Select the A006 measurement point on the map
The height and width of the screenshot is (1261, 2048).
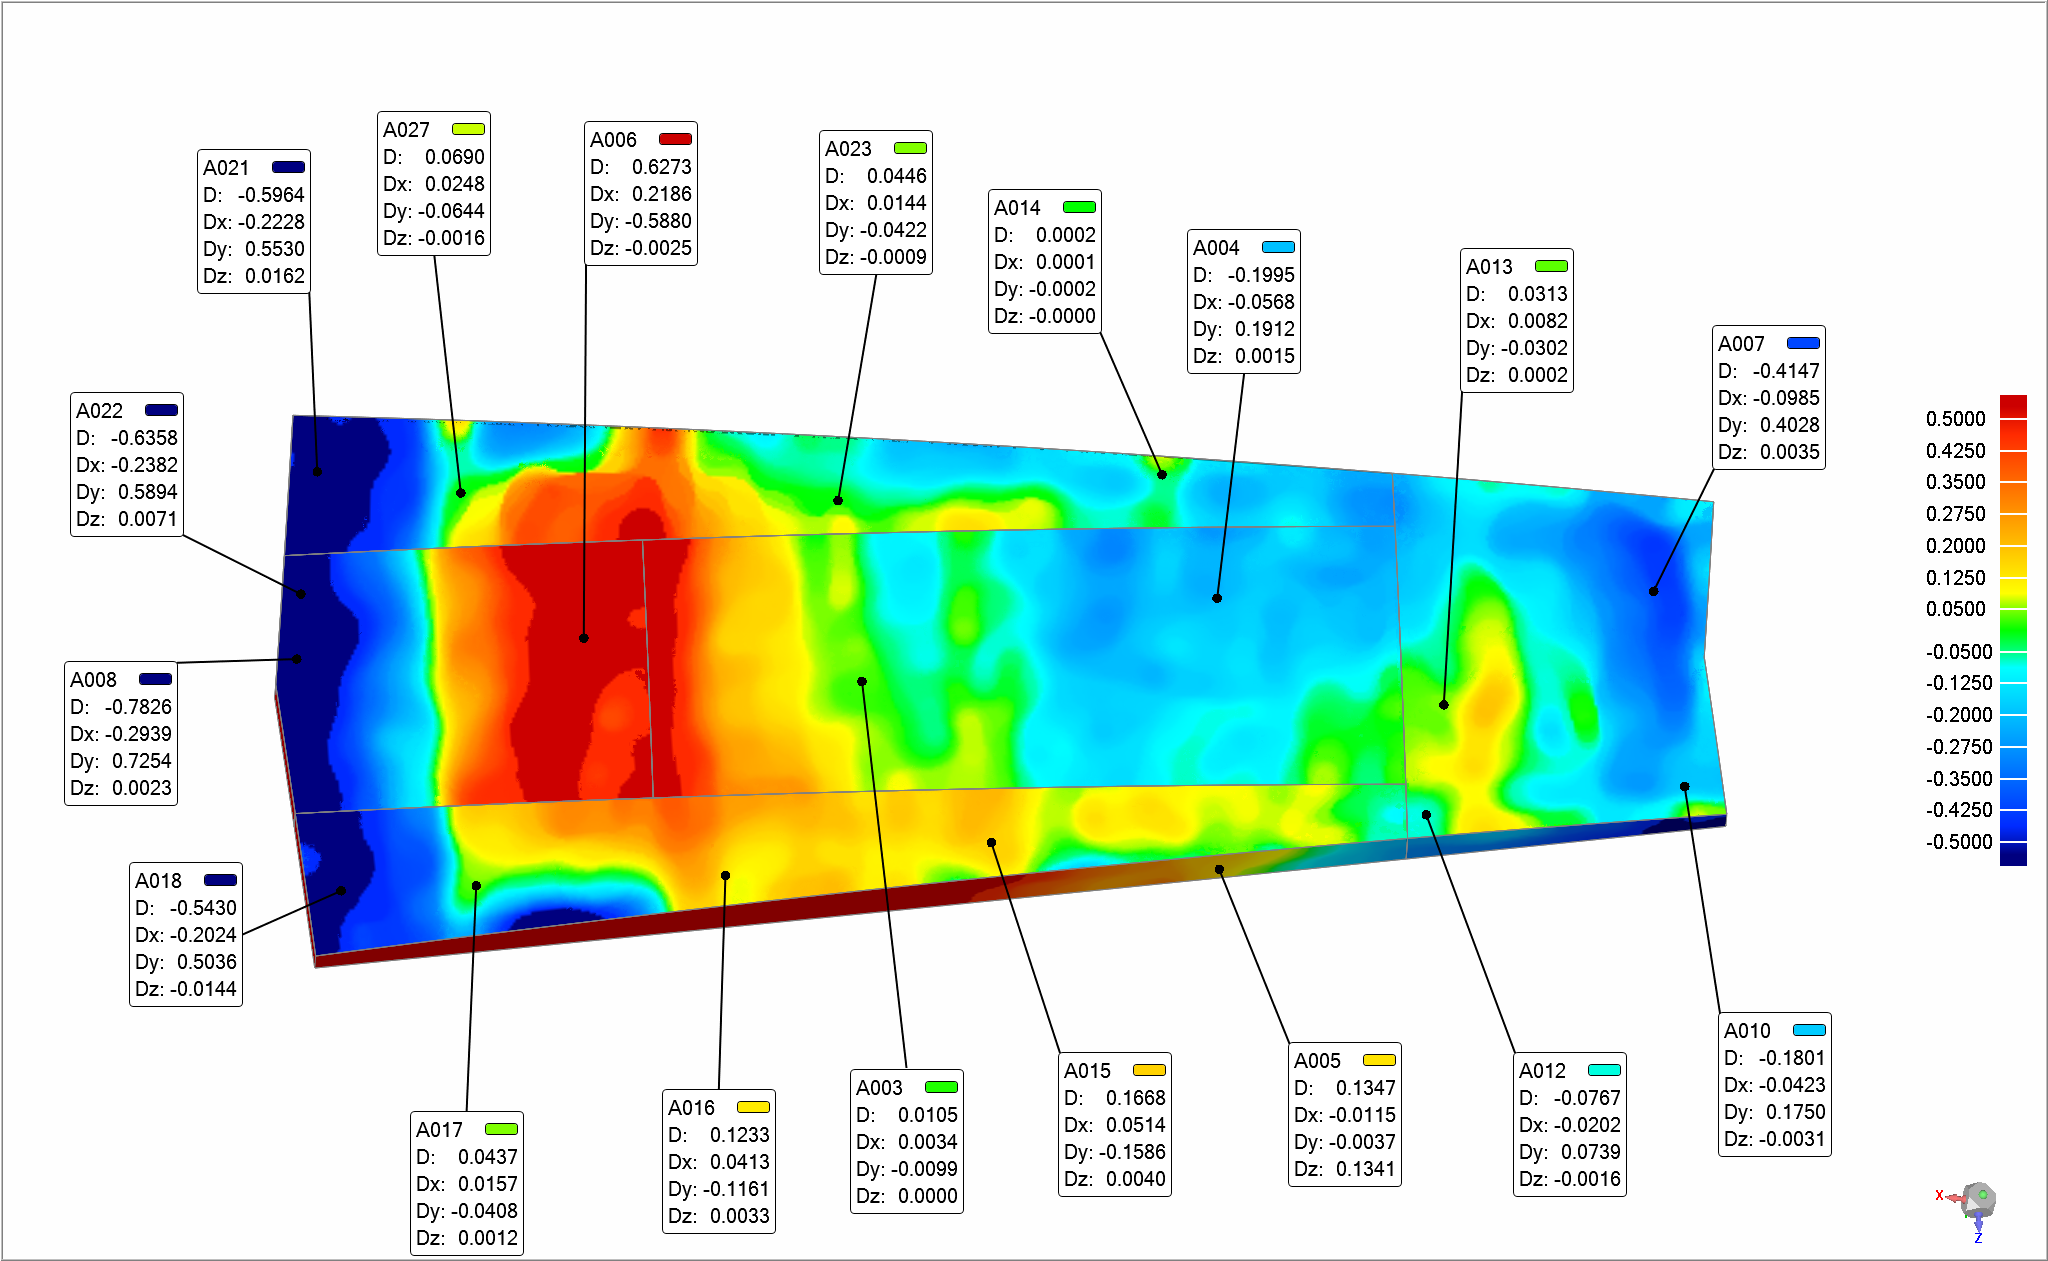point(584,638)
